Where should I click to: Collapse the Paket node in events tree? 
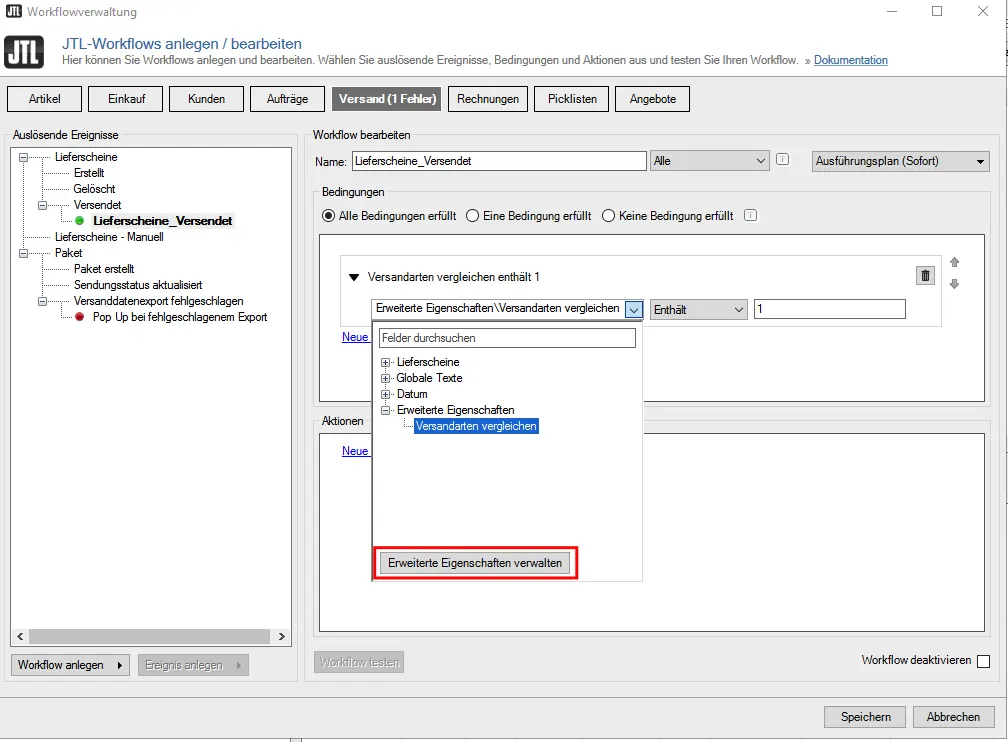[x=24, y=253]
